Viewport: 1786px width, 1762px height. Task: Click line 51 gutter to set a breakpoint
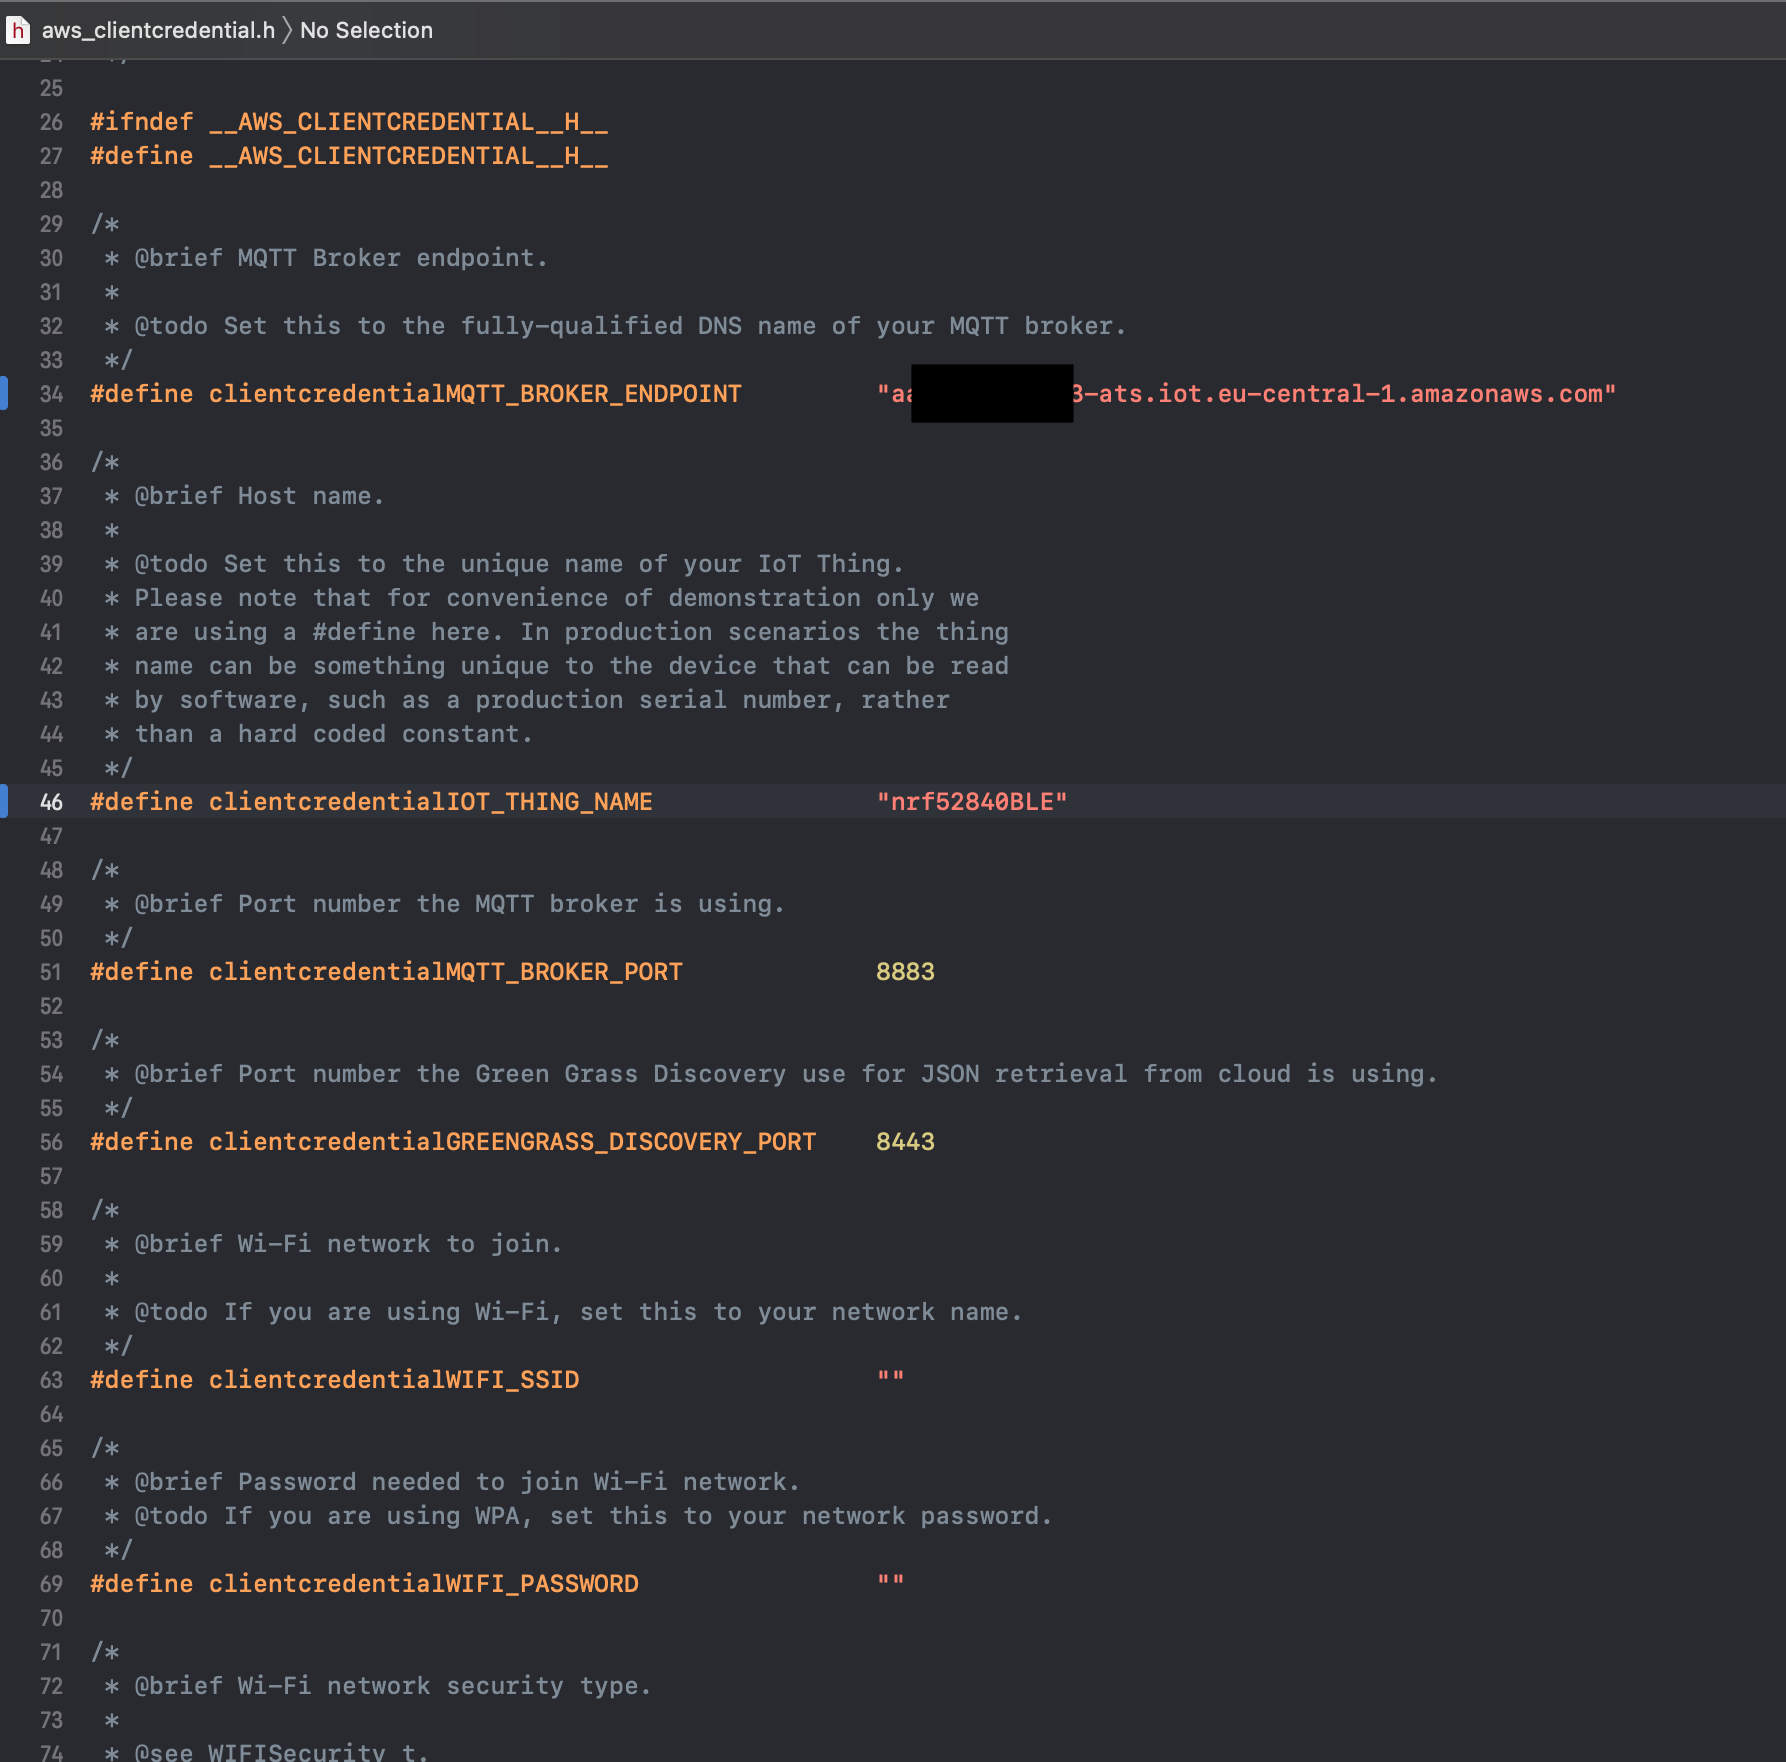51,971
